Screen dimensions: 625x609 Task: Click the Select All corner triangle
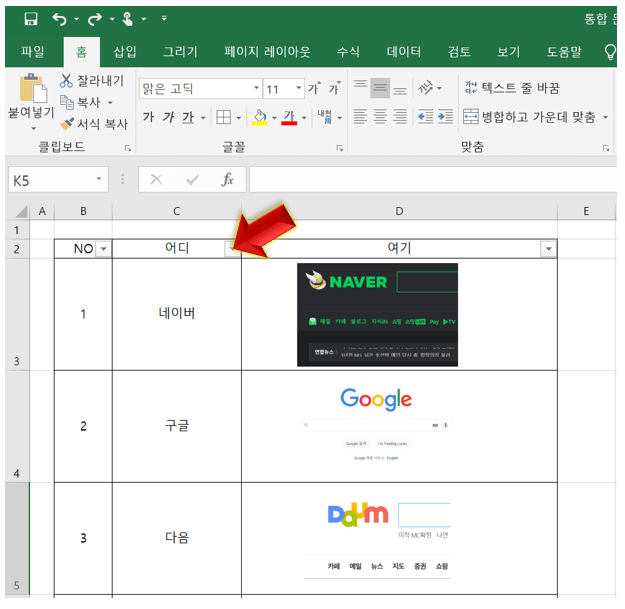tap(21, 211)
